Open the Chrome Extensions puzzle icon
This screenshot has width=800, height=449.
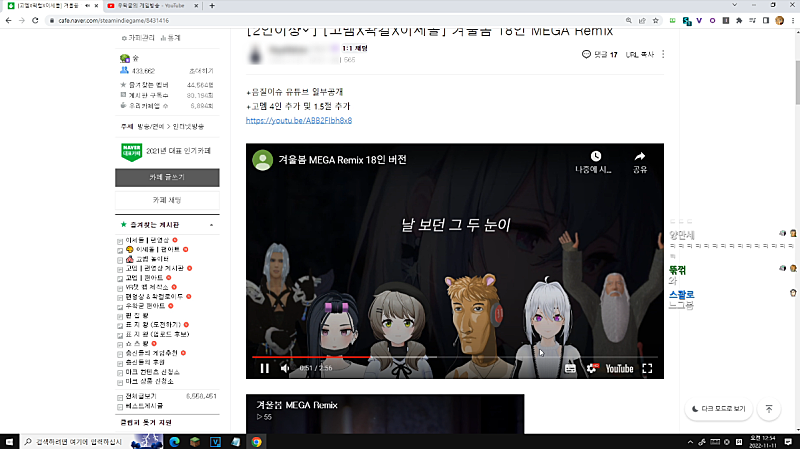(x=739, y=20)
